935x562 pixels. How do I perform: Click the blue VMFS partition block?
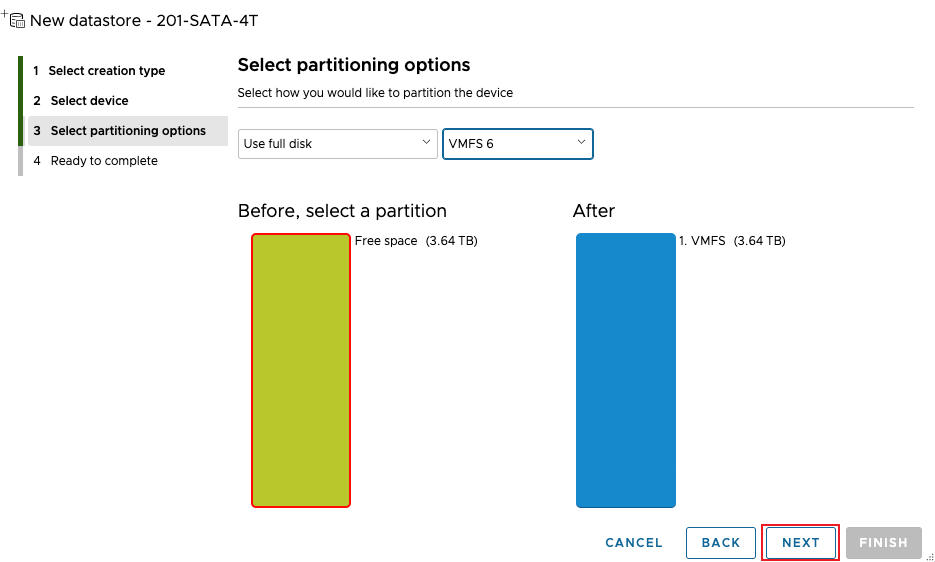(626, 370)
